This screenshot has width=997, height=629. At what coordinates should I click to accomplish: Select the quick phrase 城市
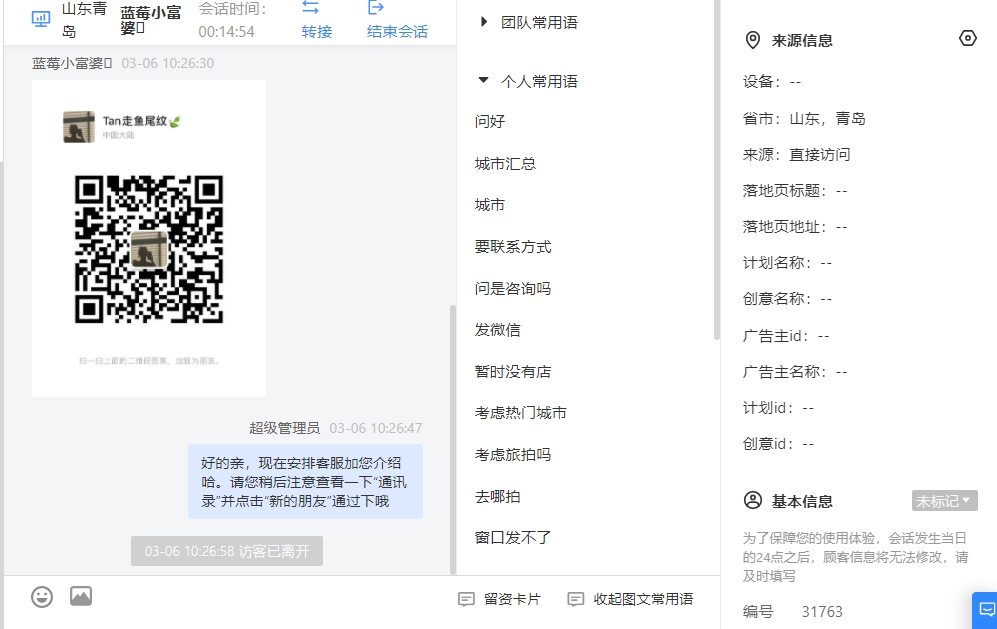coord(490,205)
